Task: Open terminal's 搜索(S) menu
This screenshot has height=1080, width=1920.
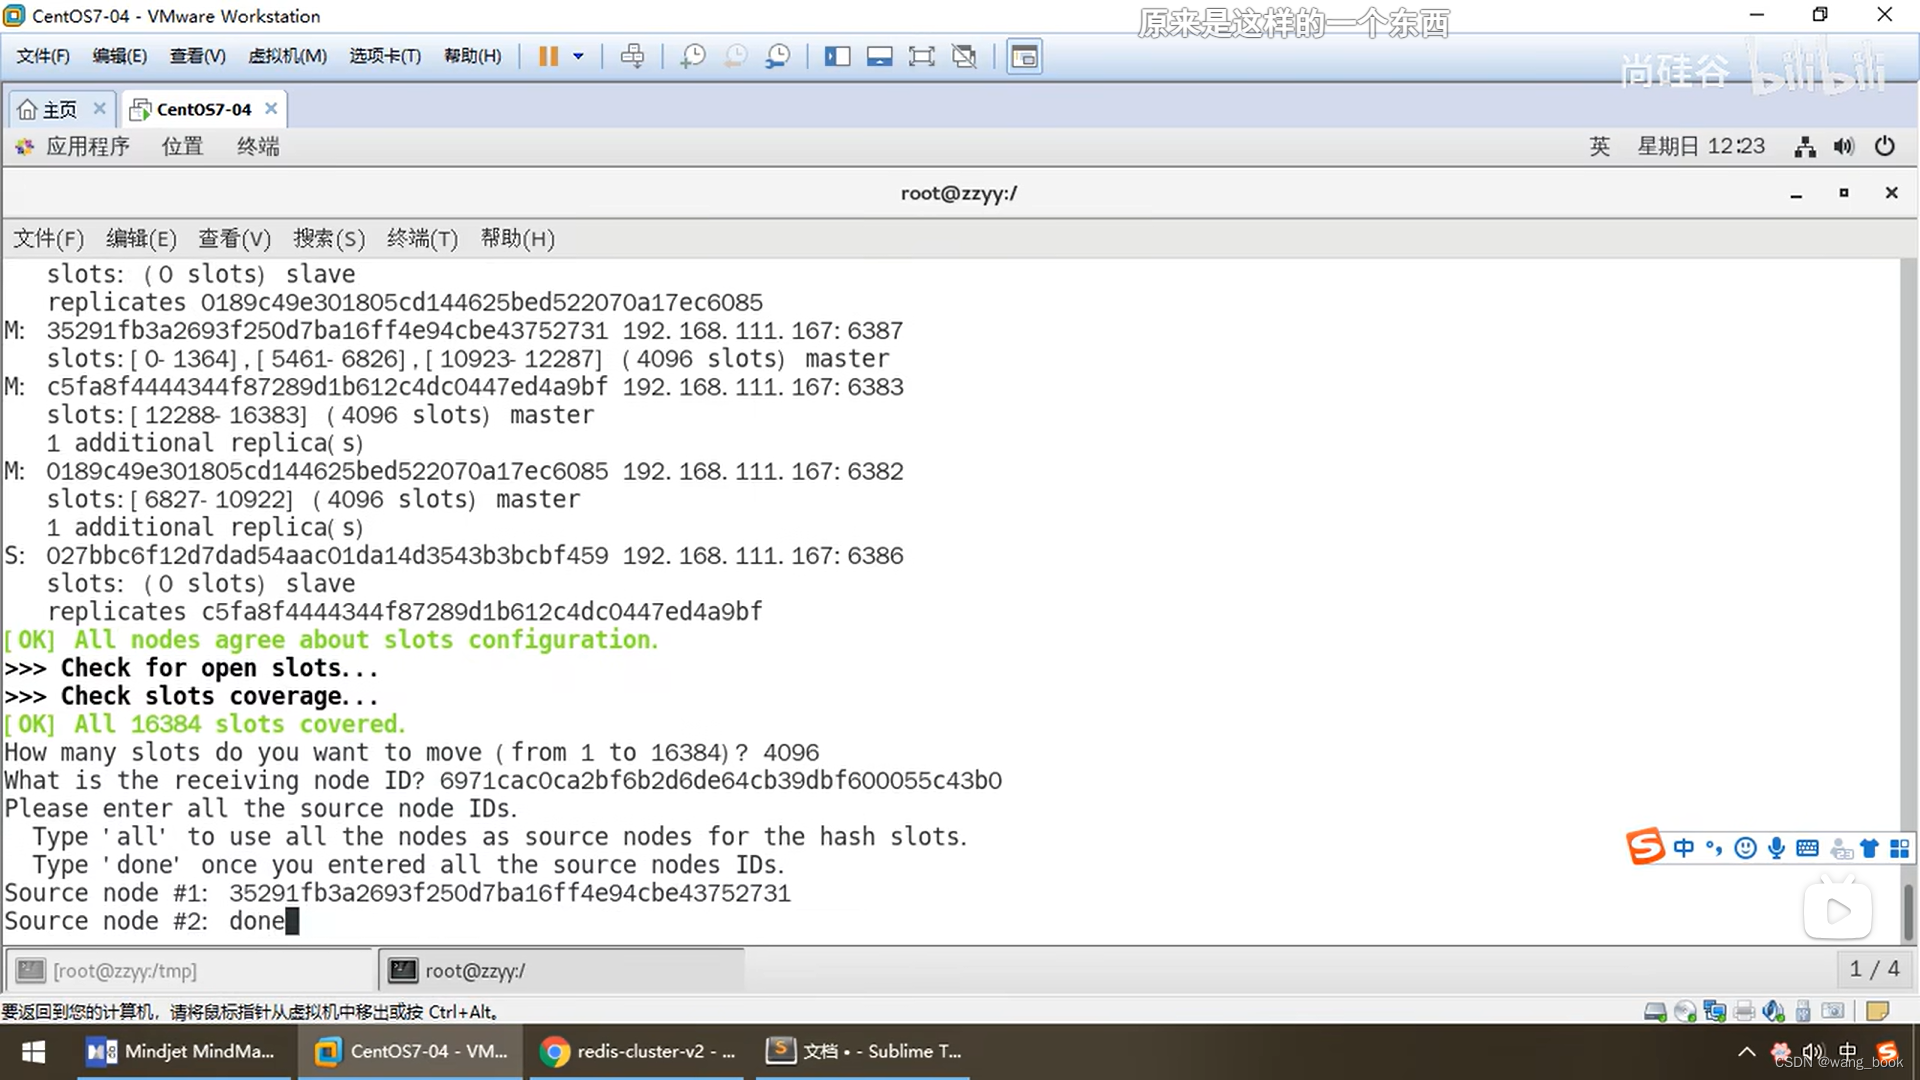Action: 328,239
